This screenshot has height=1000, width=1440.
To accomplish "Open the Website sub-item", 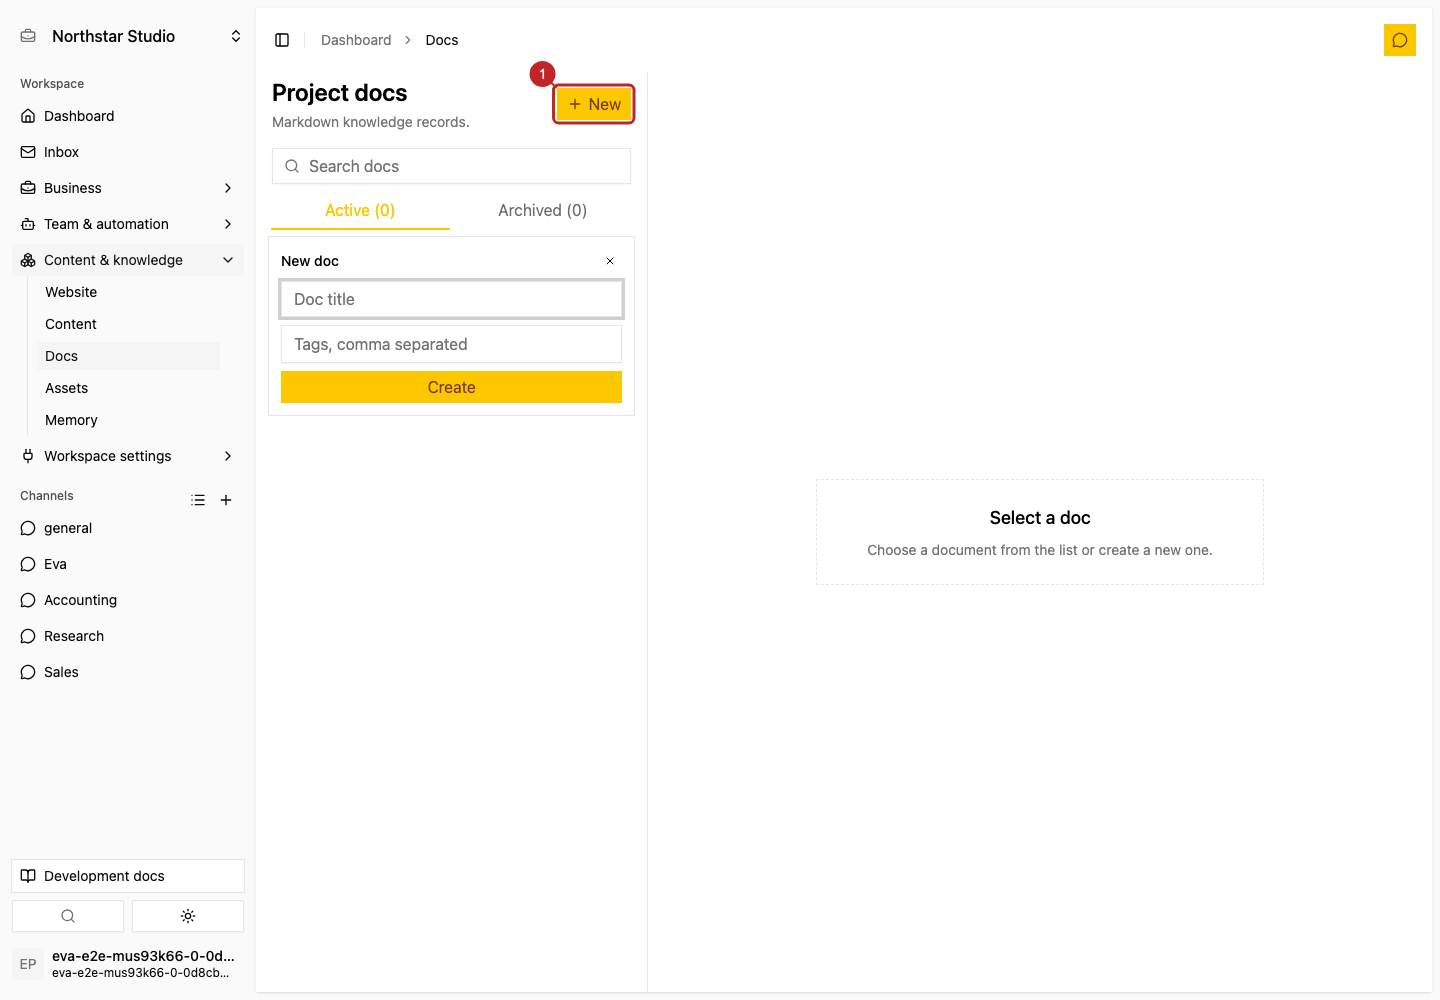I will tap(128, 292).
